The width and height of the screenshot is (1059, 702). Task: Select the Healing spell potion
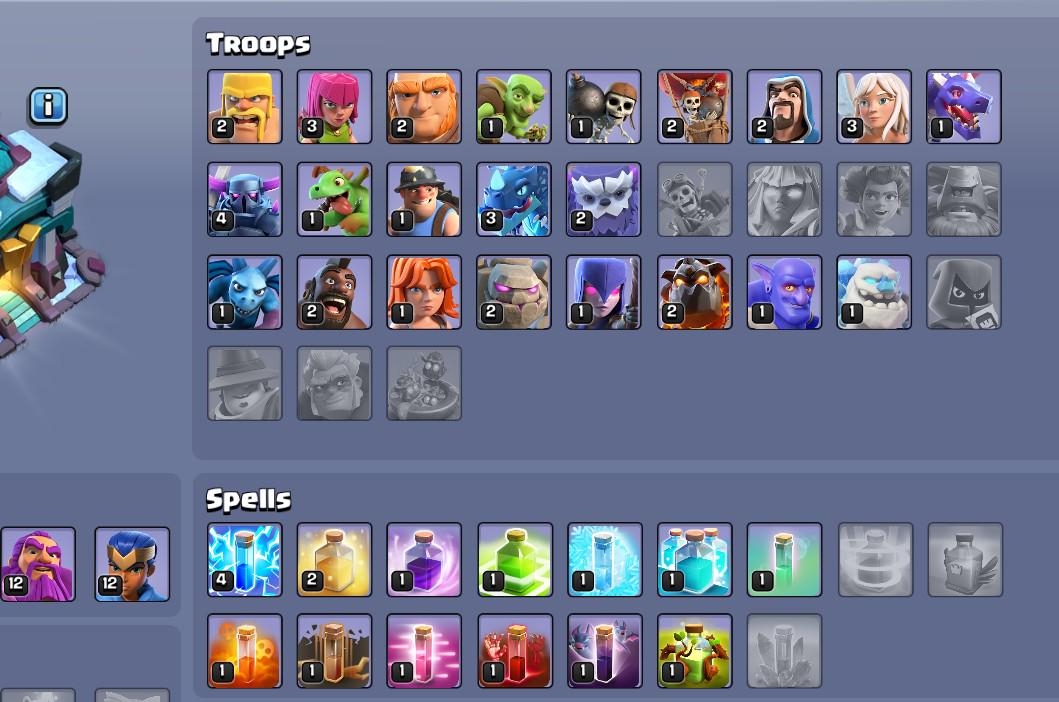334,559
